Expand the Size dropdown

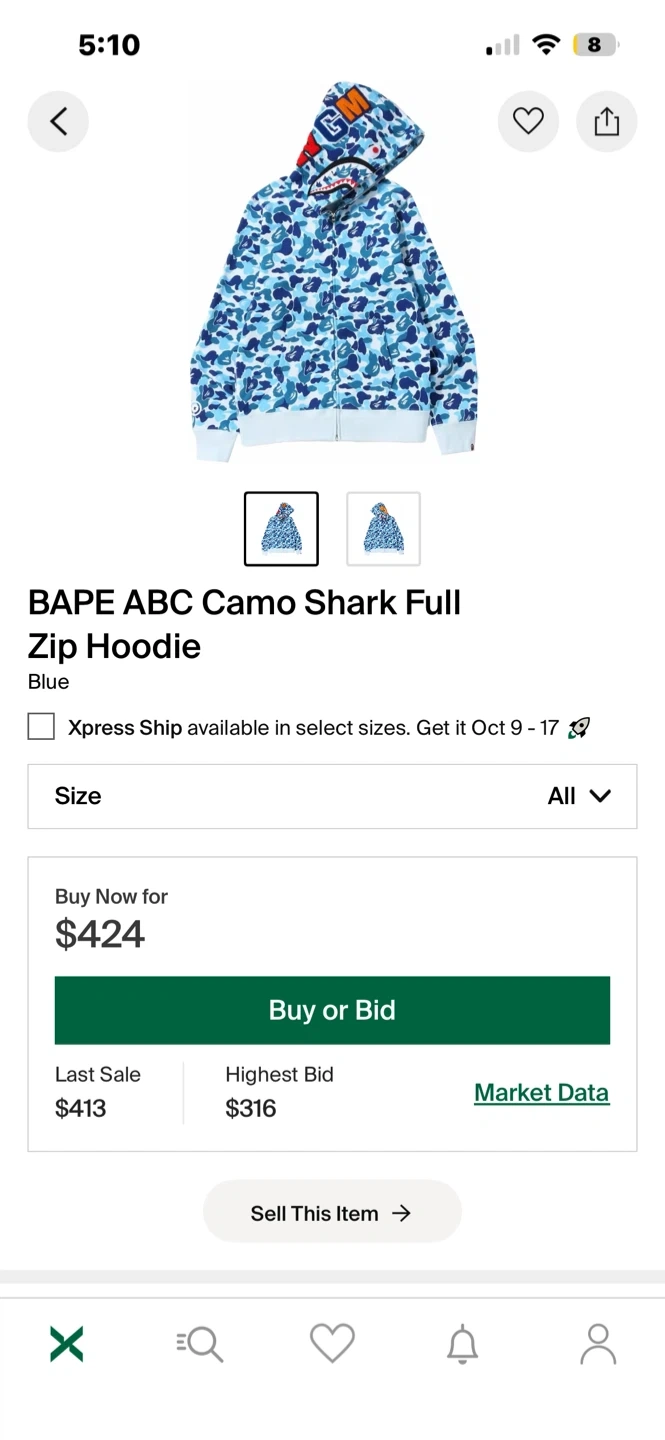point(332,796)
